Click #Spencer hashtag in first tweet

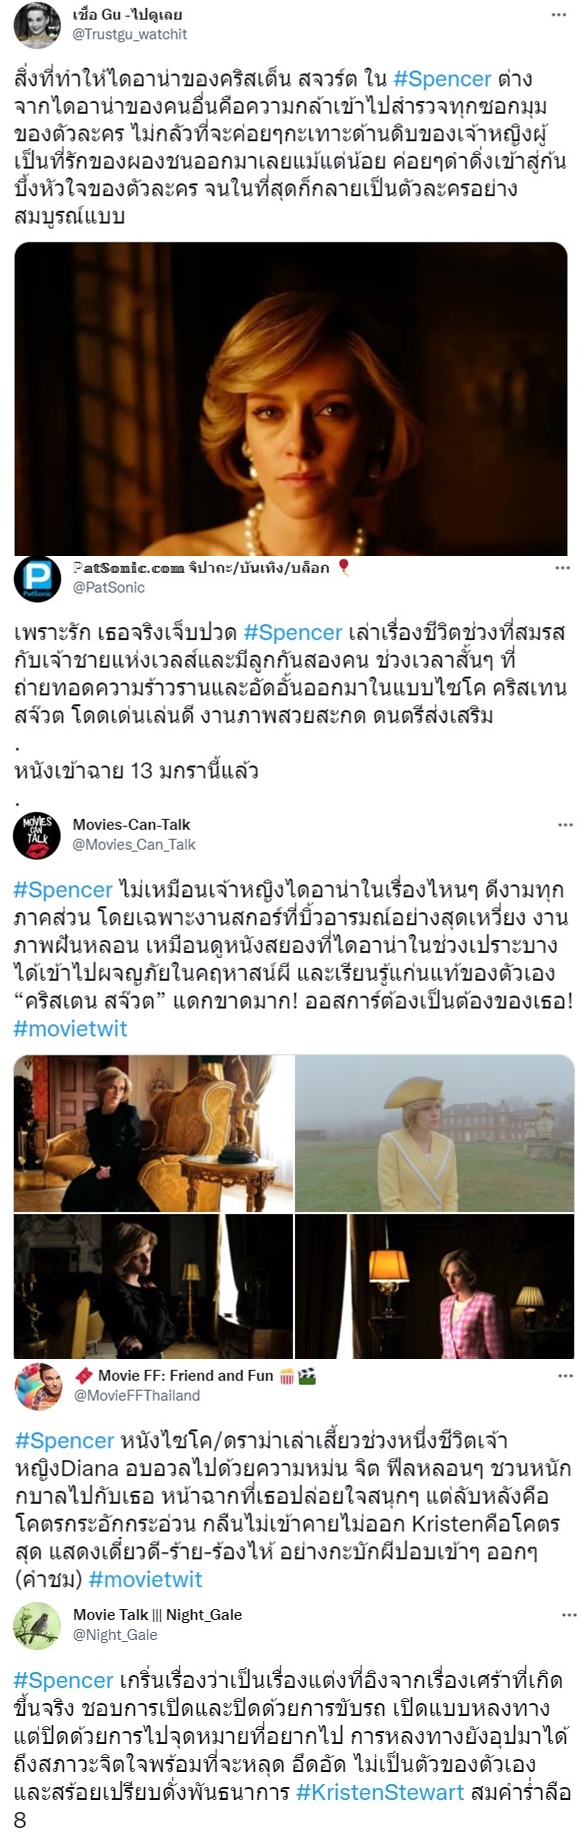click(x=442, y=79)
